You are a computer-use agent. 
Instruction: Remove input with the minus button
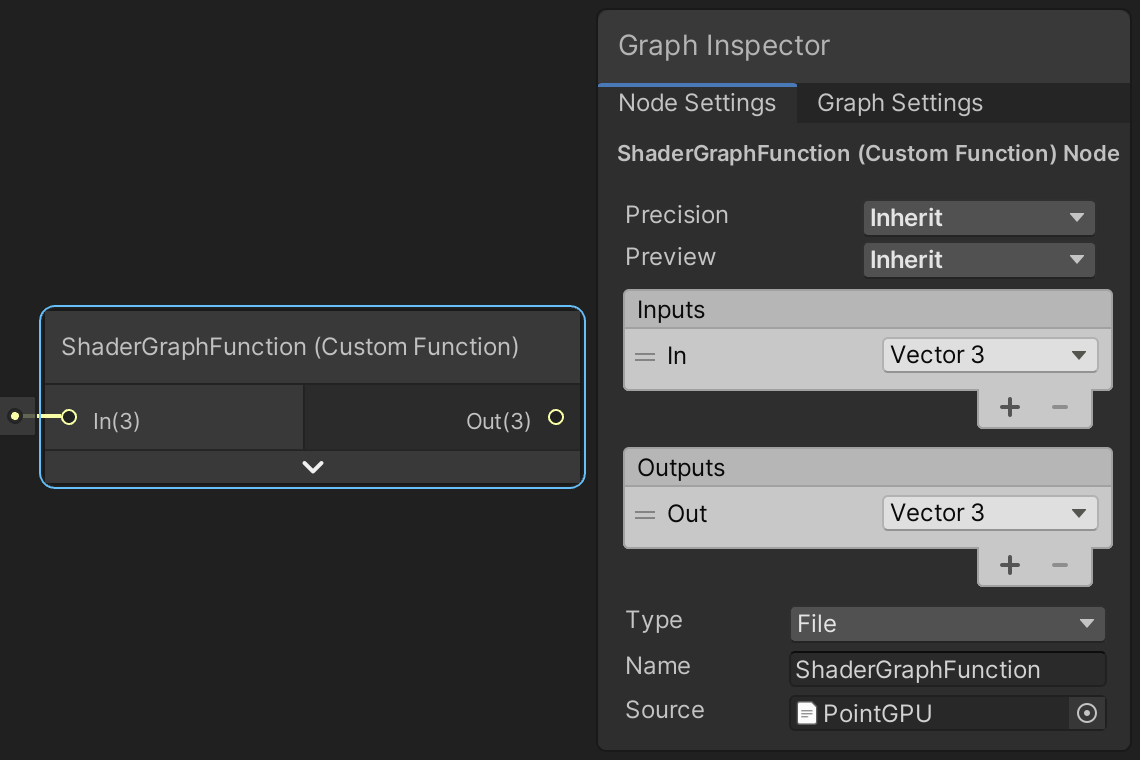[x=1060, y=407]
